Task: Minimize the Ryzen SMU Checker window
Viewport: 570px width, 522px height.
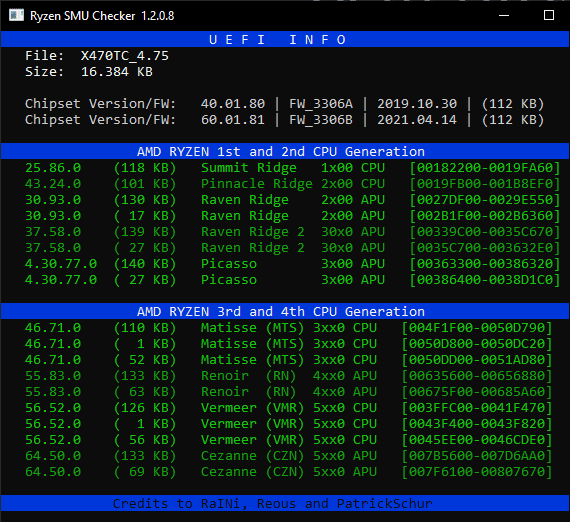Action: point(504,15)
